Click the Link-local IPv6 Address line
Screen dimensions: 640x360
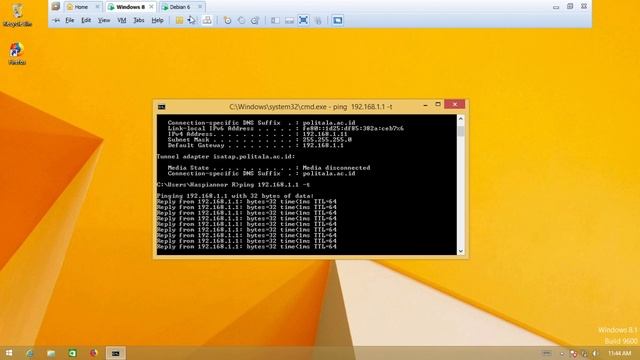(x=285, y=128)
